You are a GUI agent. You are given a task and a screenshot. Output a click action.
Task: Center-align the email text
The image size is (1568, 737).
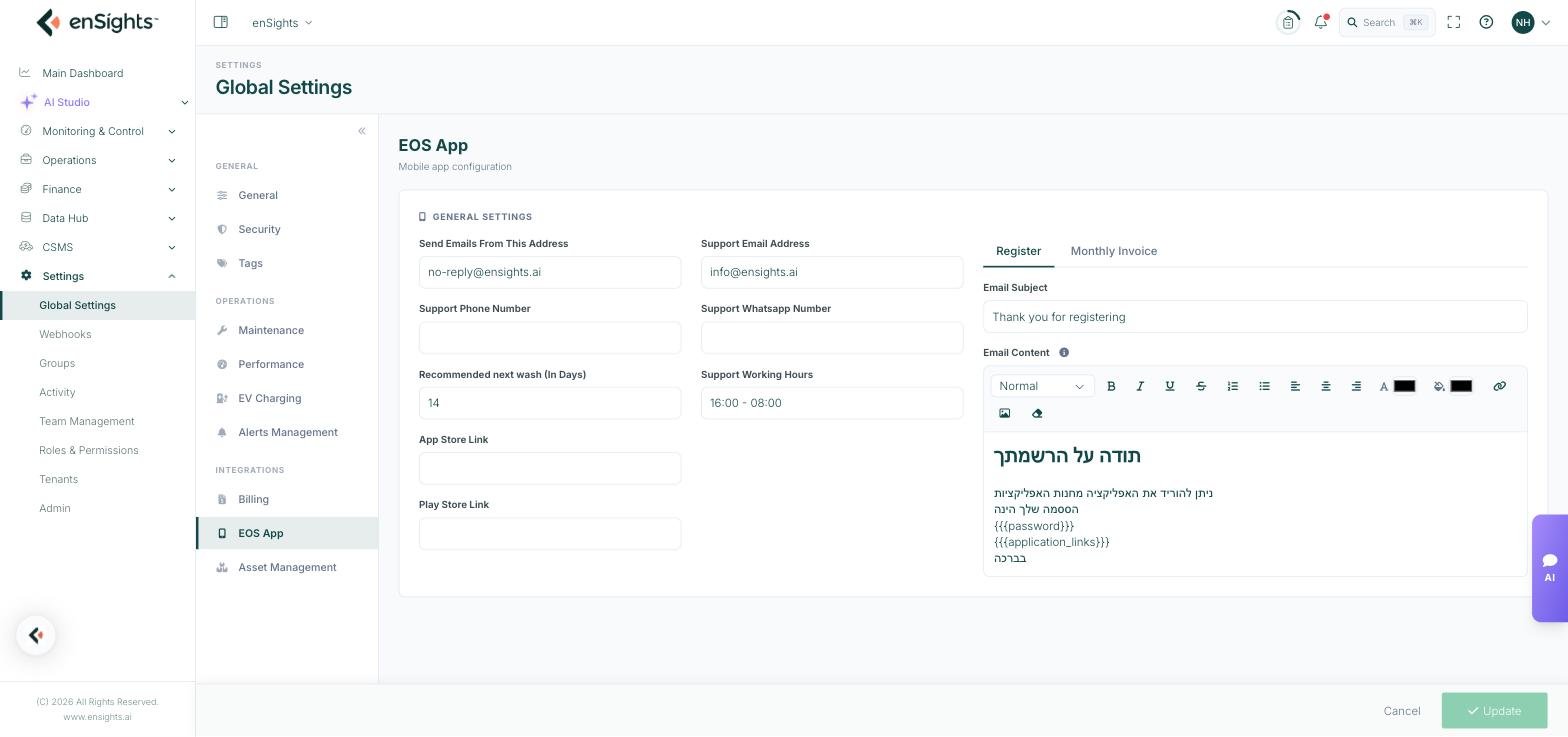tap(1326, 386)
